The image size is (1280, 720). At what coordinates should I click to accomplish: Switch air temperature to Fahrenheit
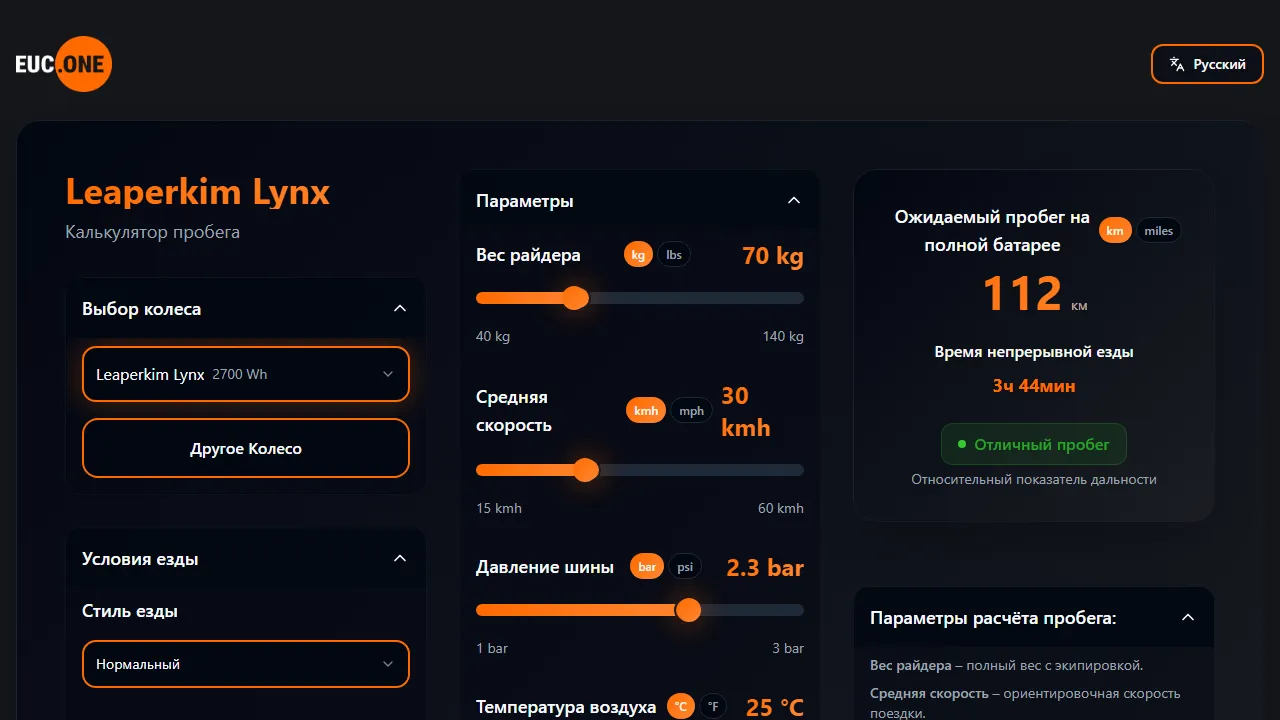(x=712, y=706)
